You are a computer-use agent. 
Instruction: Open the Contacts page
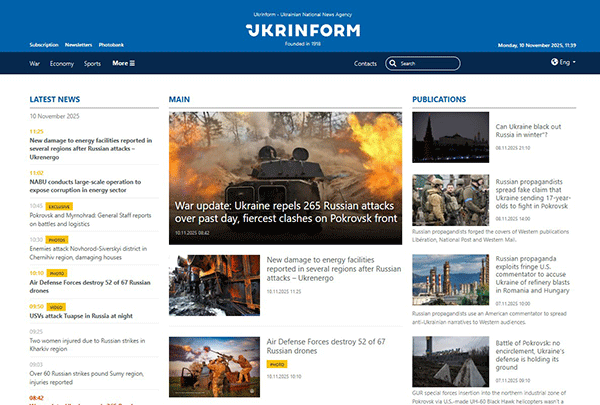365,64
